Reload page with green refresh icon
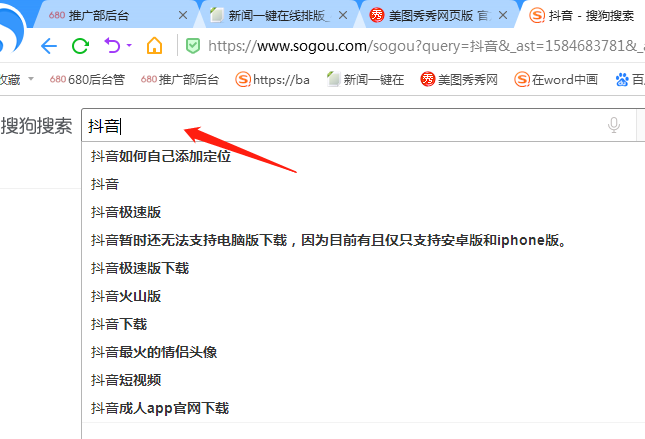Image resolution: width=645 pixels, height=439 pixels. [80, 46]
